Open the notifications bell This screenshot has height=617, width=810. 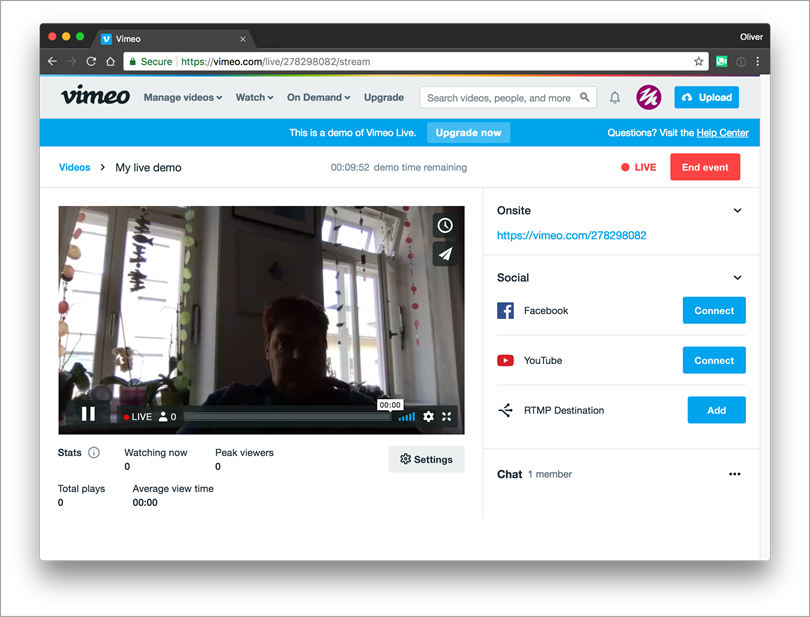point(615,97)
